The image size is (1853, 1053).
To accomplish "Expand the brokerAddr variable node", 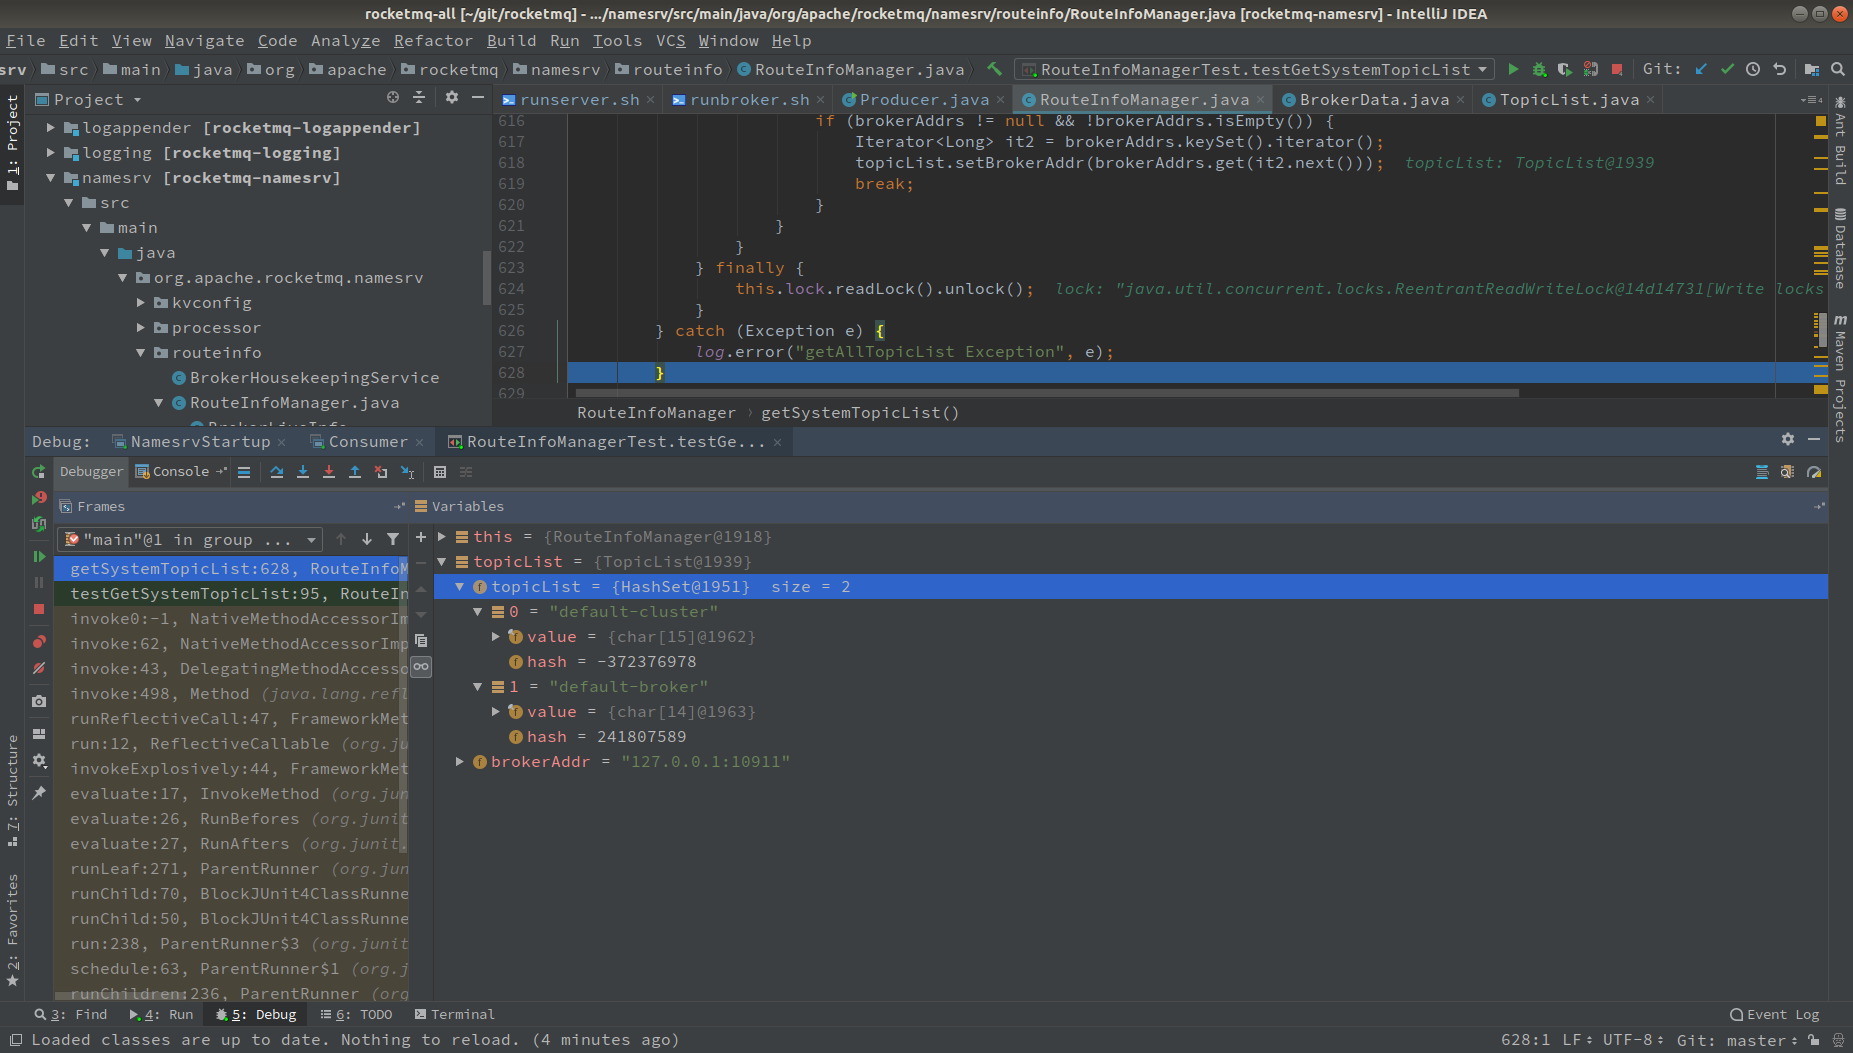I will click(460, 762).
